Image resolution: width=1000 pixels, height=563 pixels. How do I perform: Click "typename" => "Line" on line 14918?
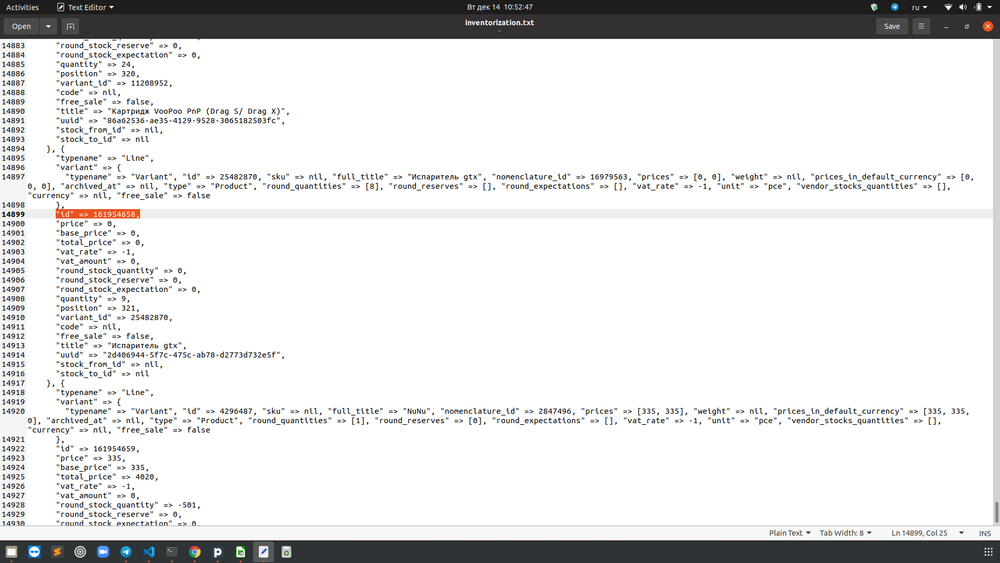[x=105, y=393]
